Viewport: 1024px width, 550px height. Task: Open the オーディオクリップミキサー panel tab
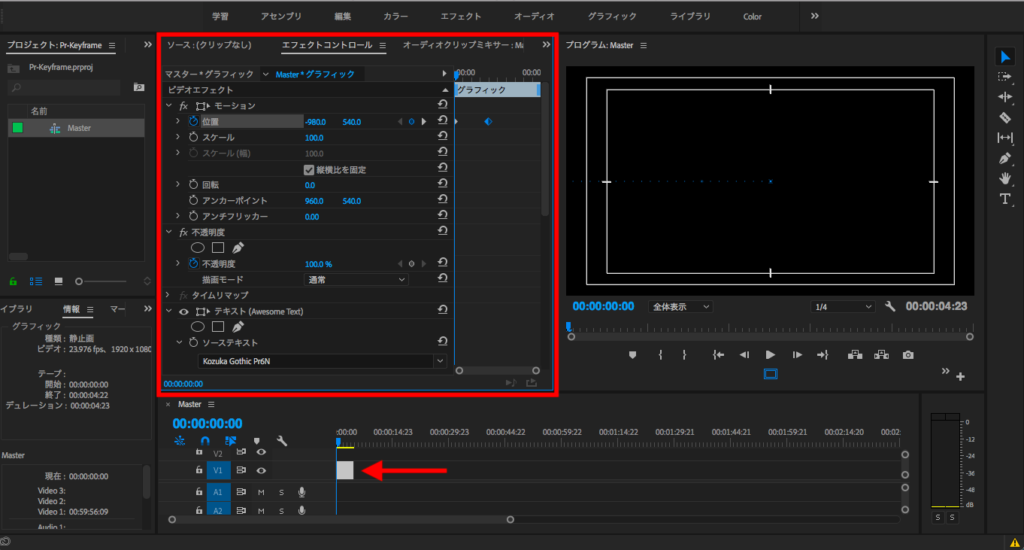[x=462, y=45]
